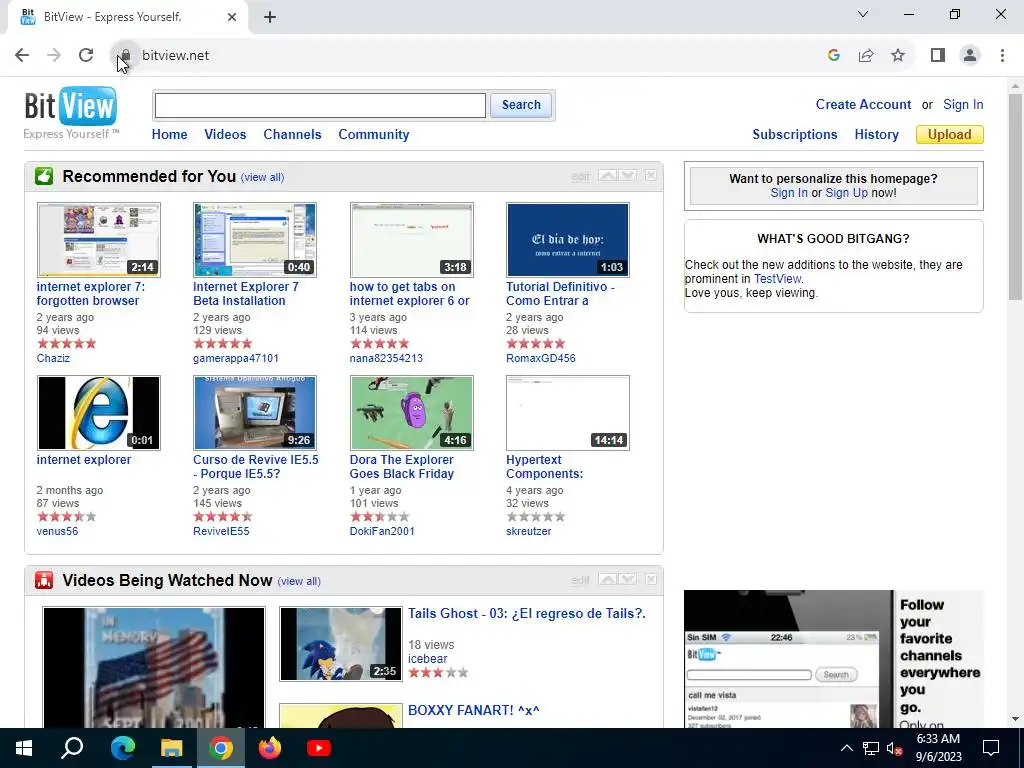Bookmark this page with star icon
1024x768 pixels.
(898, 56)
